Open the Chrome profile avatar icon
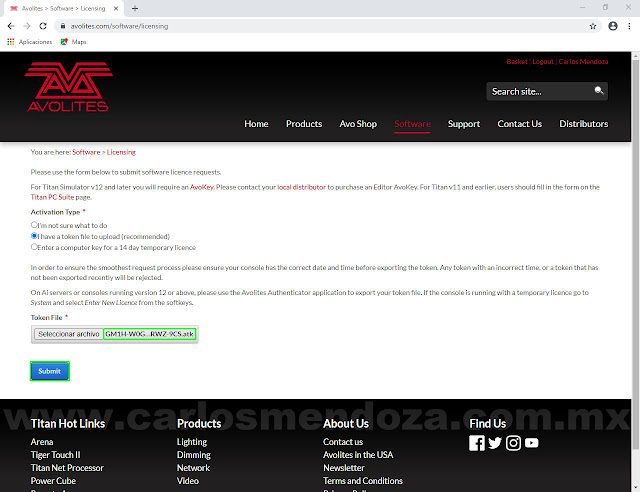 [x=613, y=26]
